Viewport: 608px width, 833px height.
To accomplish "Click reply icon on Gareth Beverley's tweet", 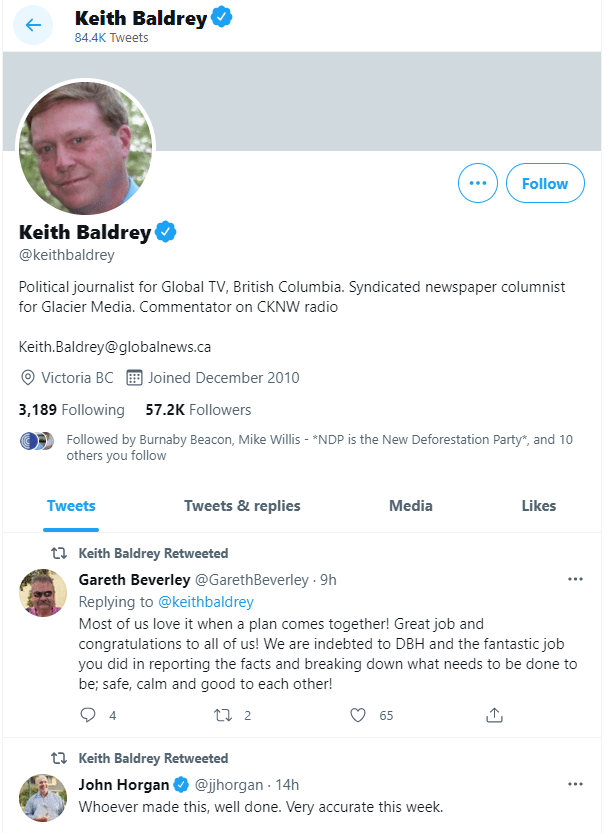I will (x=88, y=715).
